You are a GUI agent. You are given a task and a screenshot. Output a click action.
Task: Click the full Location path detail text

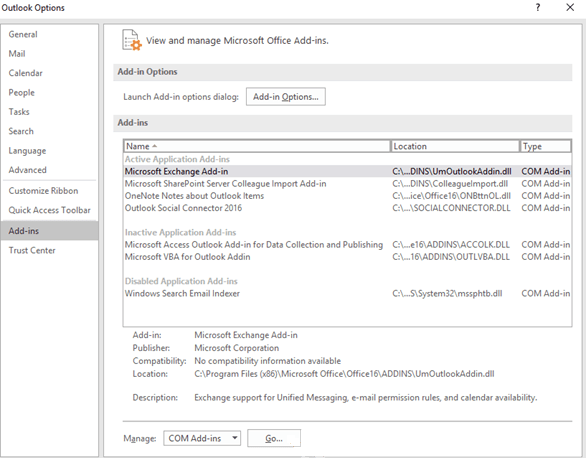point(344,374)
